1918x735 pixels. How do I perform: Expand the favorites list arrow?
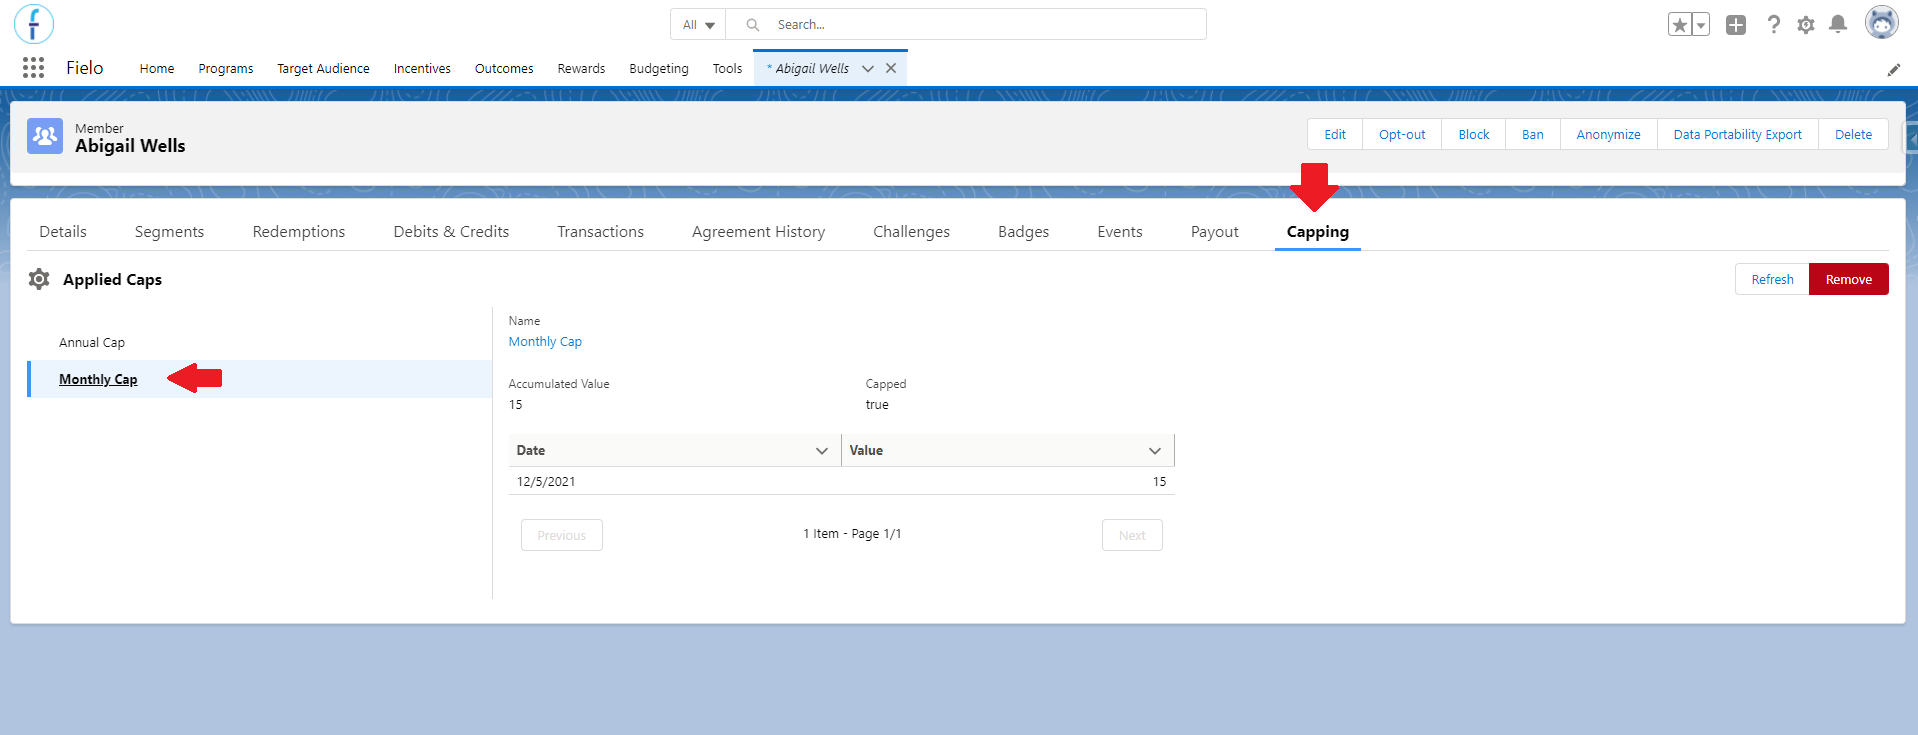tap(1701, 25)
